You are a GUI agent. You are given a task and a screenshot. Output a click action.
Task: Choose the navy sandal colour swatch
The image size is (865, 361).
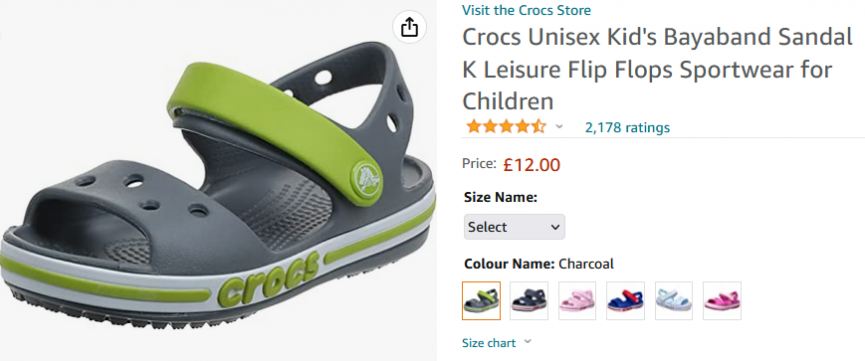[529, 301]
